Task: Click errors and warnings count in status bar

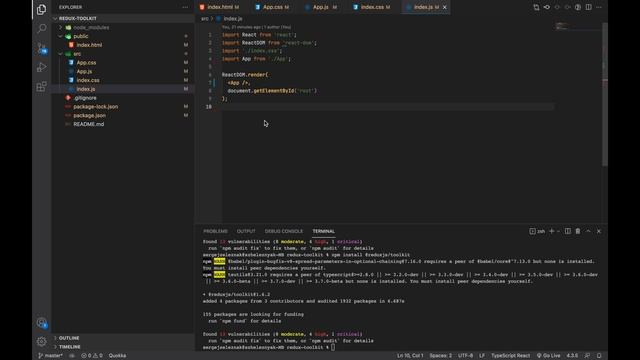Action: [92, 356]
